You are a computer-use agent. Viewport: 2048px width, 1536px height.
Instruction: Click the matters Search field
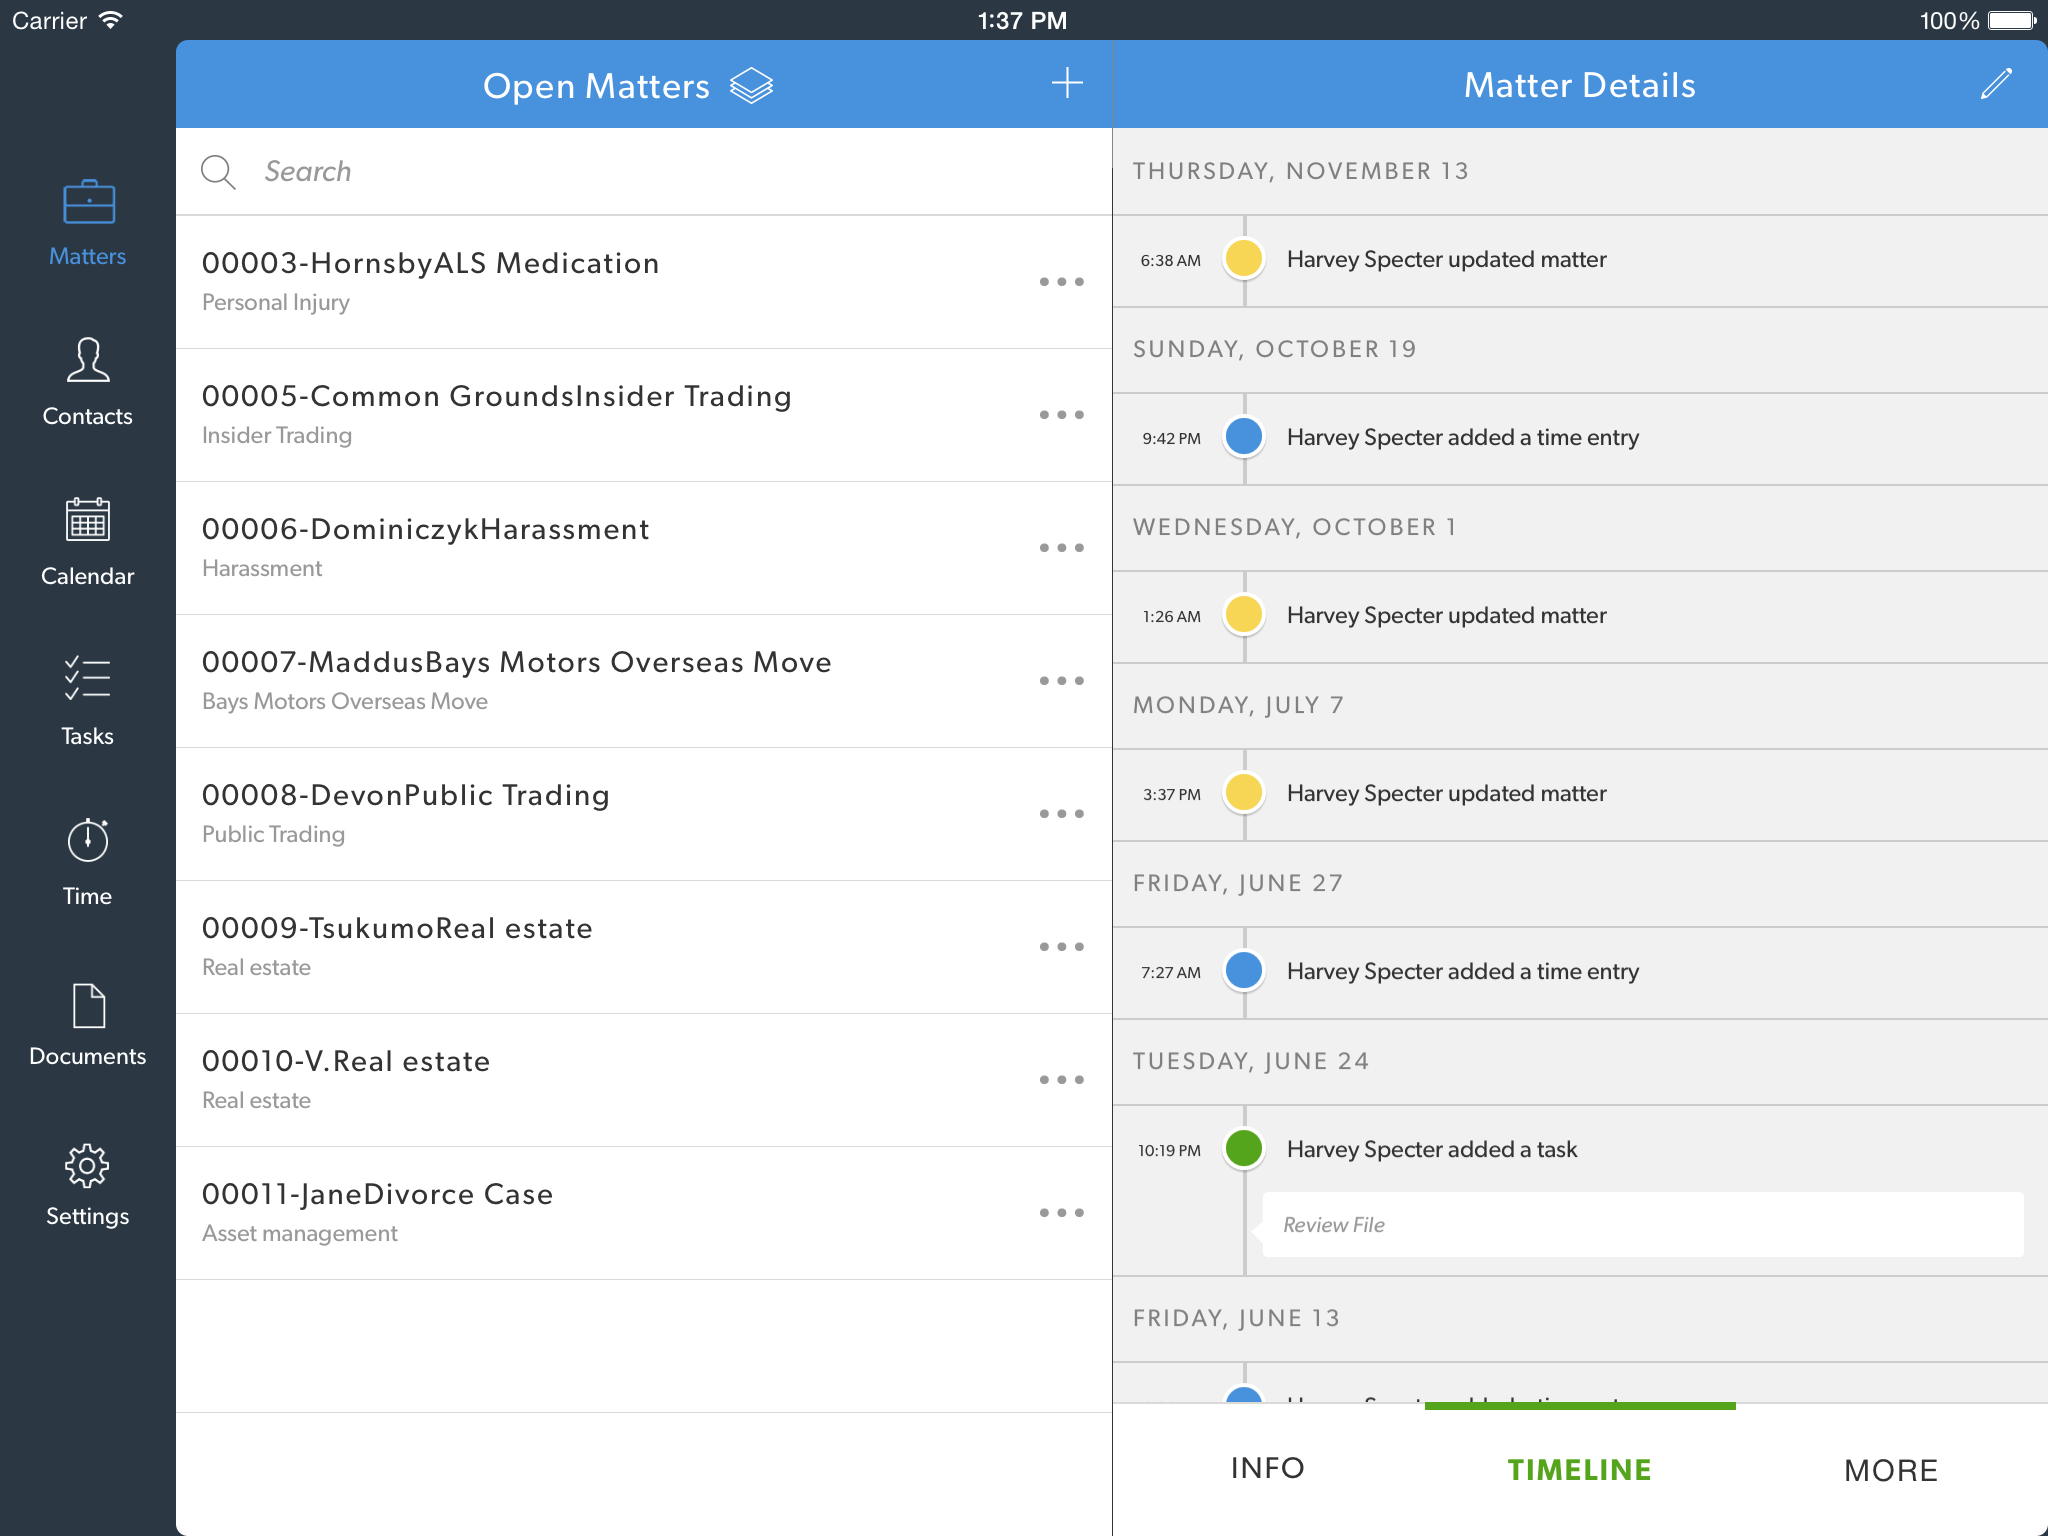point(660,172)
